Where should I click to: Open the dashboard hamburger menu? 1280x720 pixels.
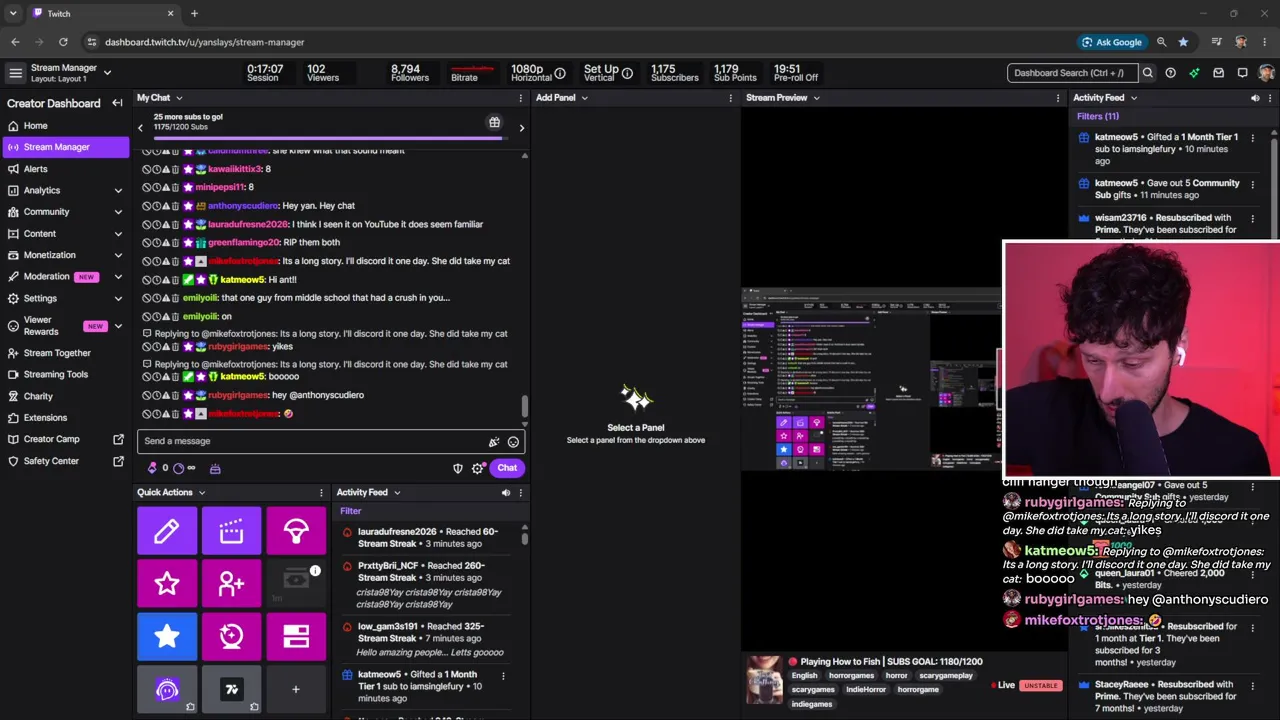[15, 72]
